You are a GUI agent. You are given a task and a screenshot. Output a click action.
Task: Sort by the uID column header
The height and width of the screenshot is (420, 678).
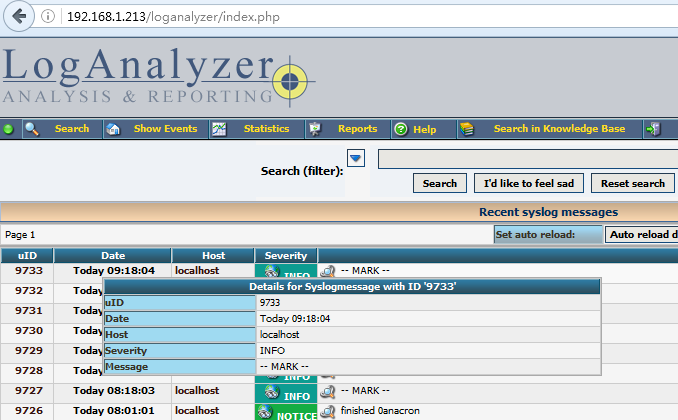(27, 256)
